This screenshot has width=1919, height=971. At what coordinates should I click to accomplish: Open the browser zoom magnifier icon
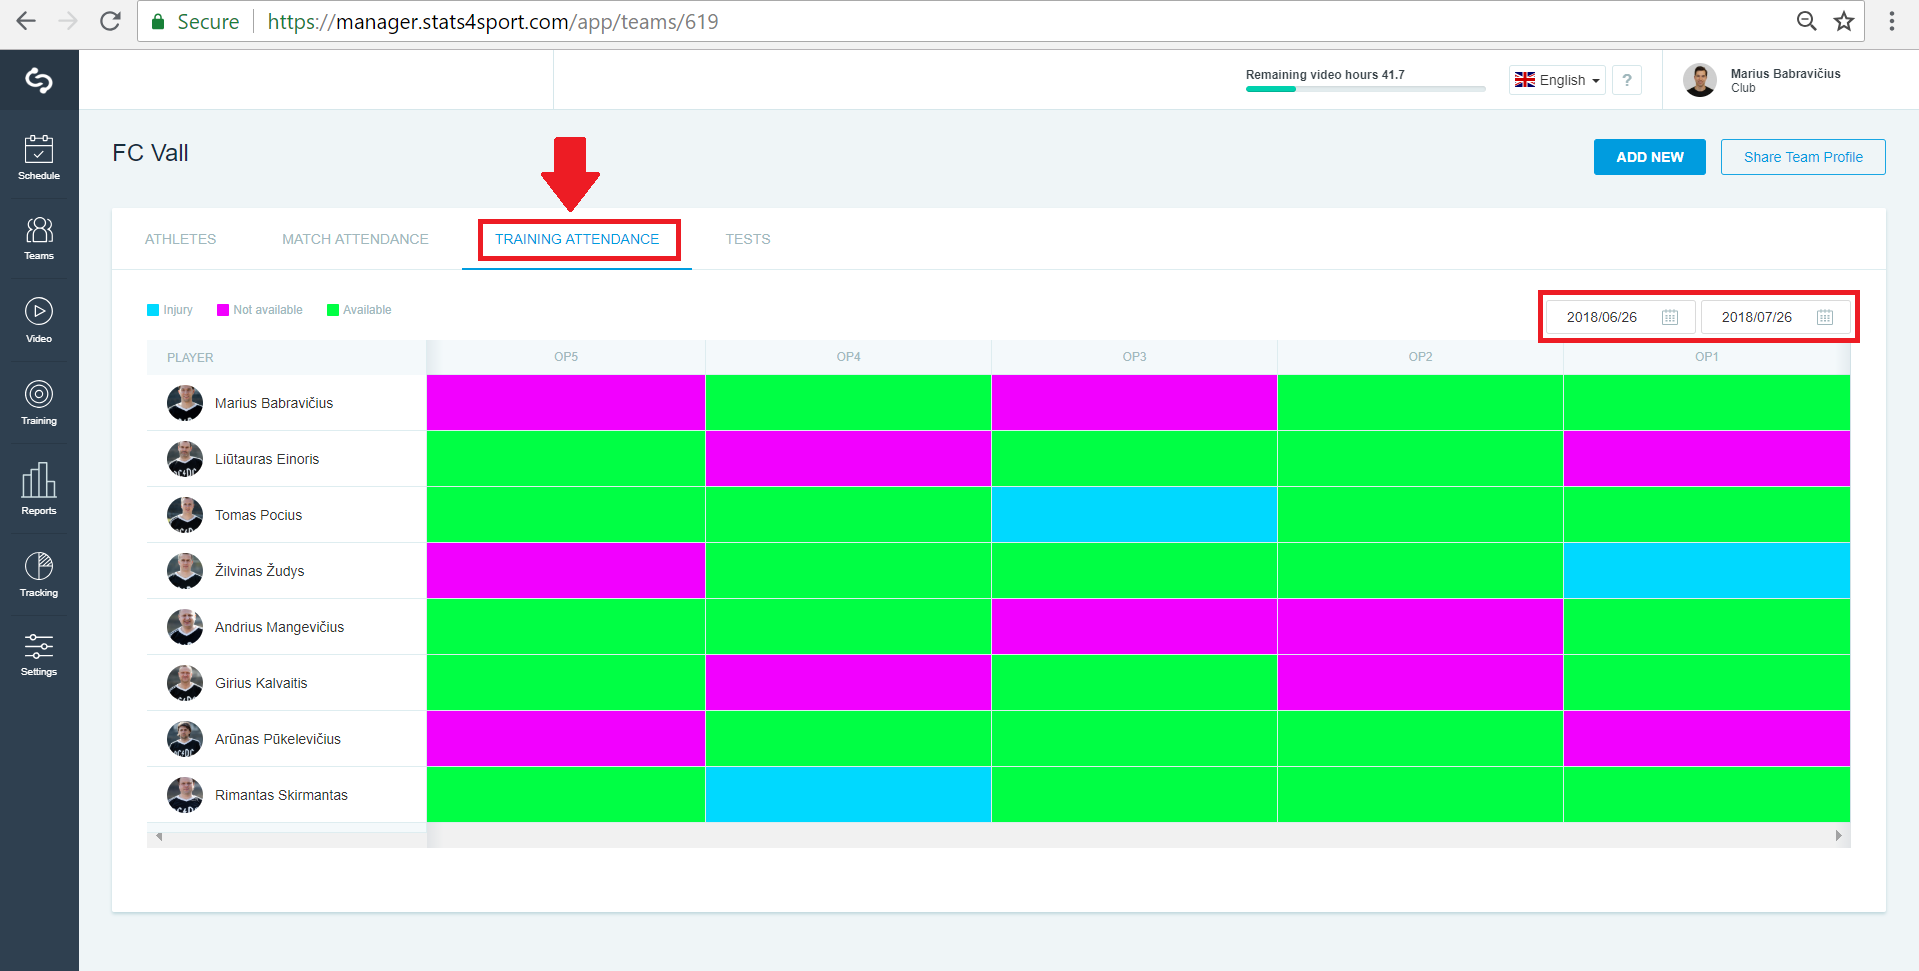pos(1806,21)
